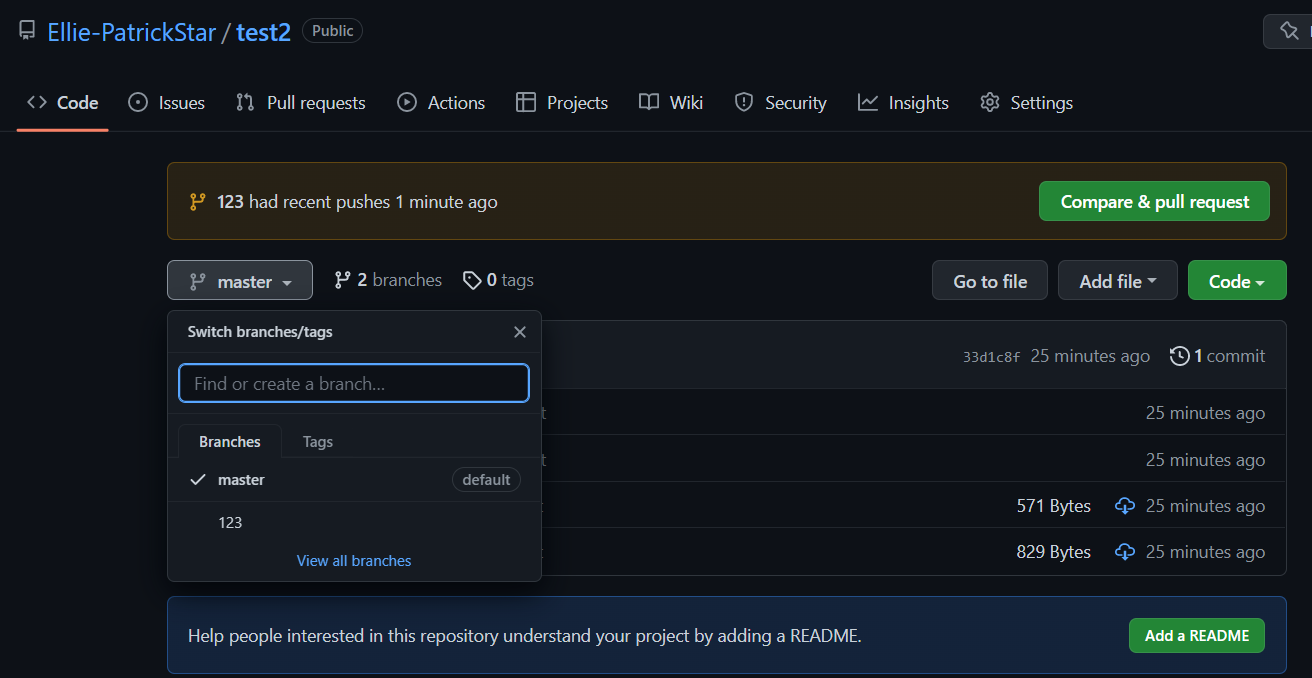Click the 571 Bytes file size
This screenshot has width=1312, height=678.
(x=1054, y=506)
